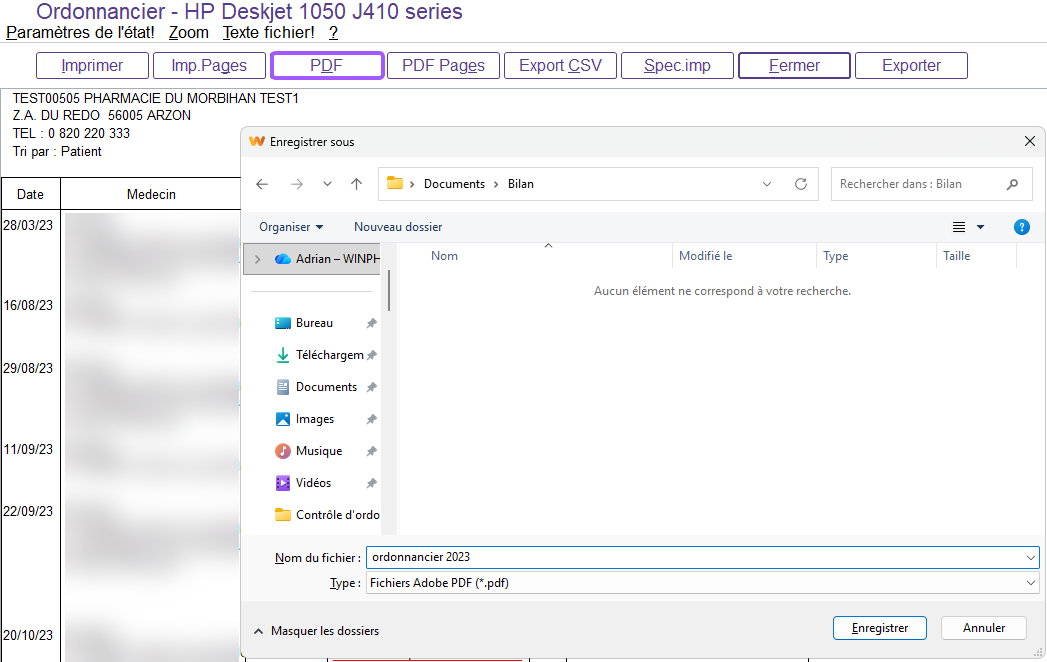Open the Zoom menu
Image resolution: width=1047 pixels, height=662 pixels.
(x=188, y=32)
